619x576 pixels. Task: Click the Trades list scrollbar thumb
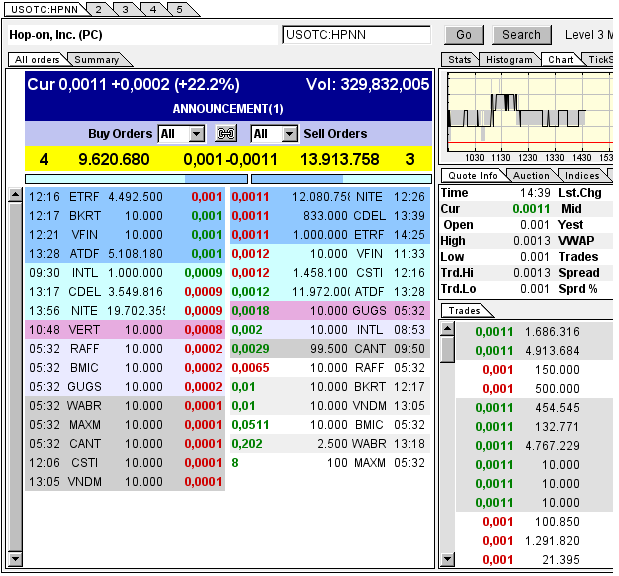447,349
